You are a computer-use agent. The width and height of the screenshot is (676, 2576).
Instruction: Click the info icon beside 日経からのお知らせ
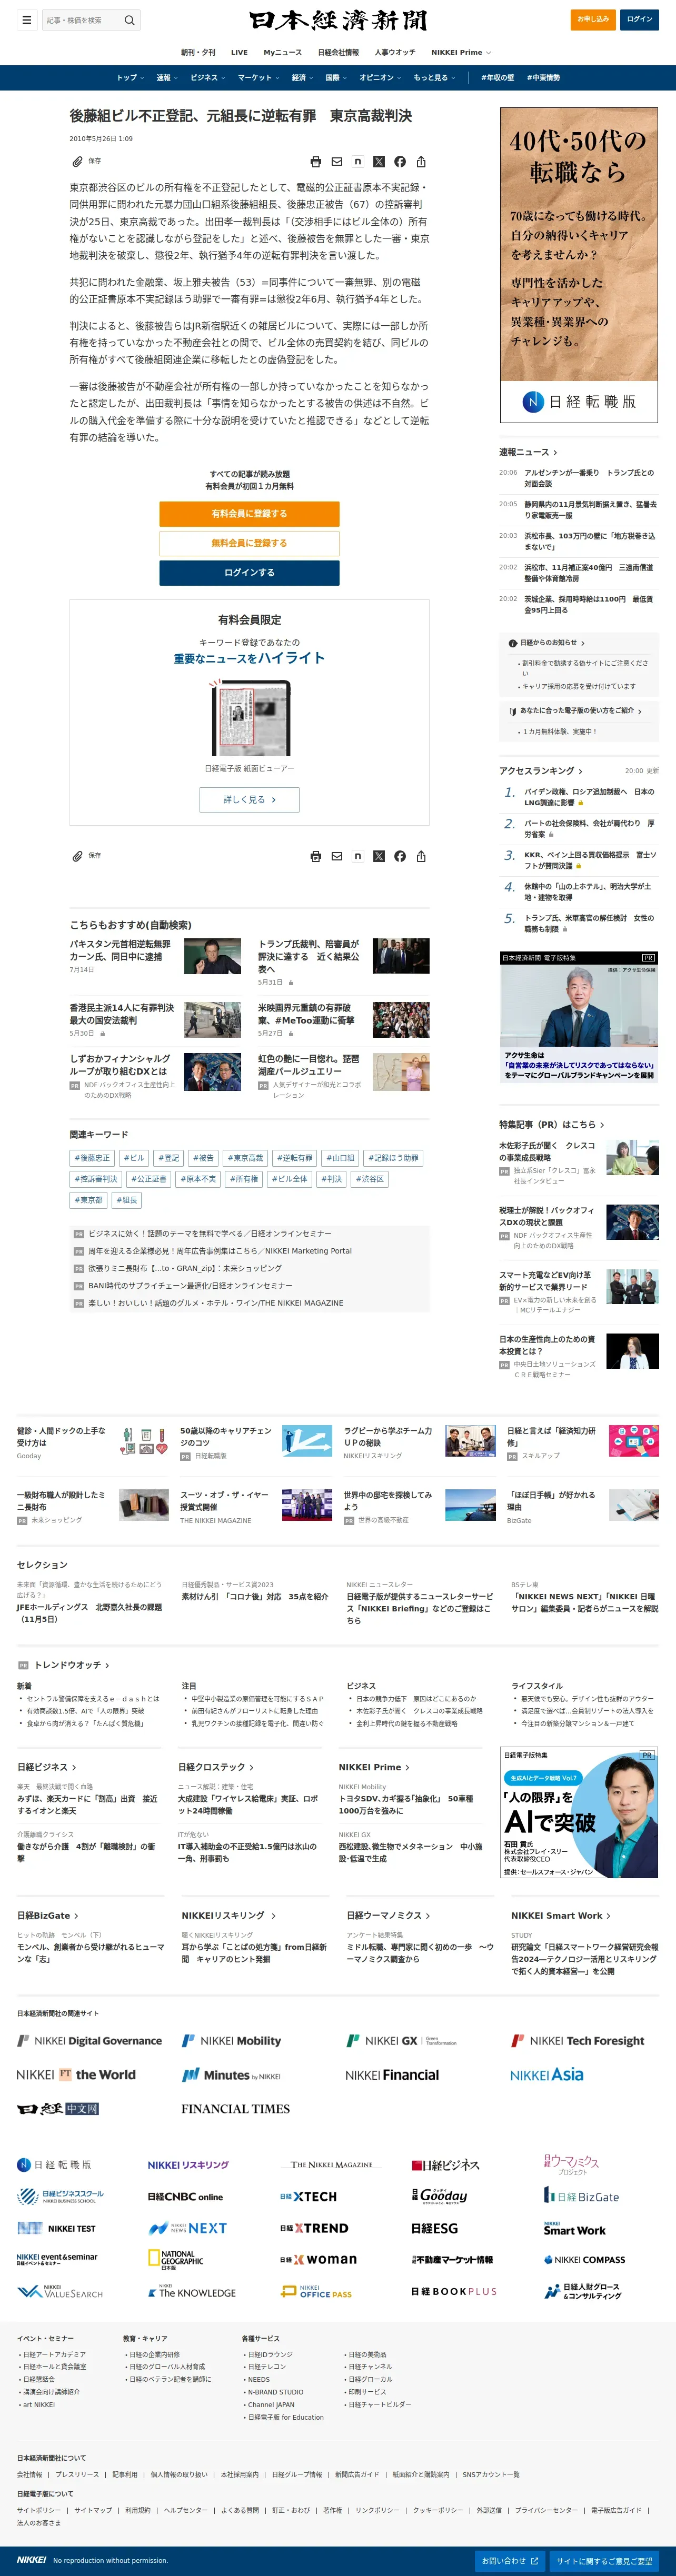(x=513, y=643)
